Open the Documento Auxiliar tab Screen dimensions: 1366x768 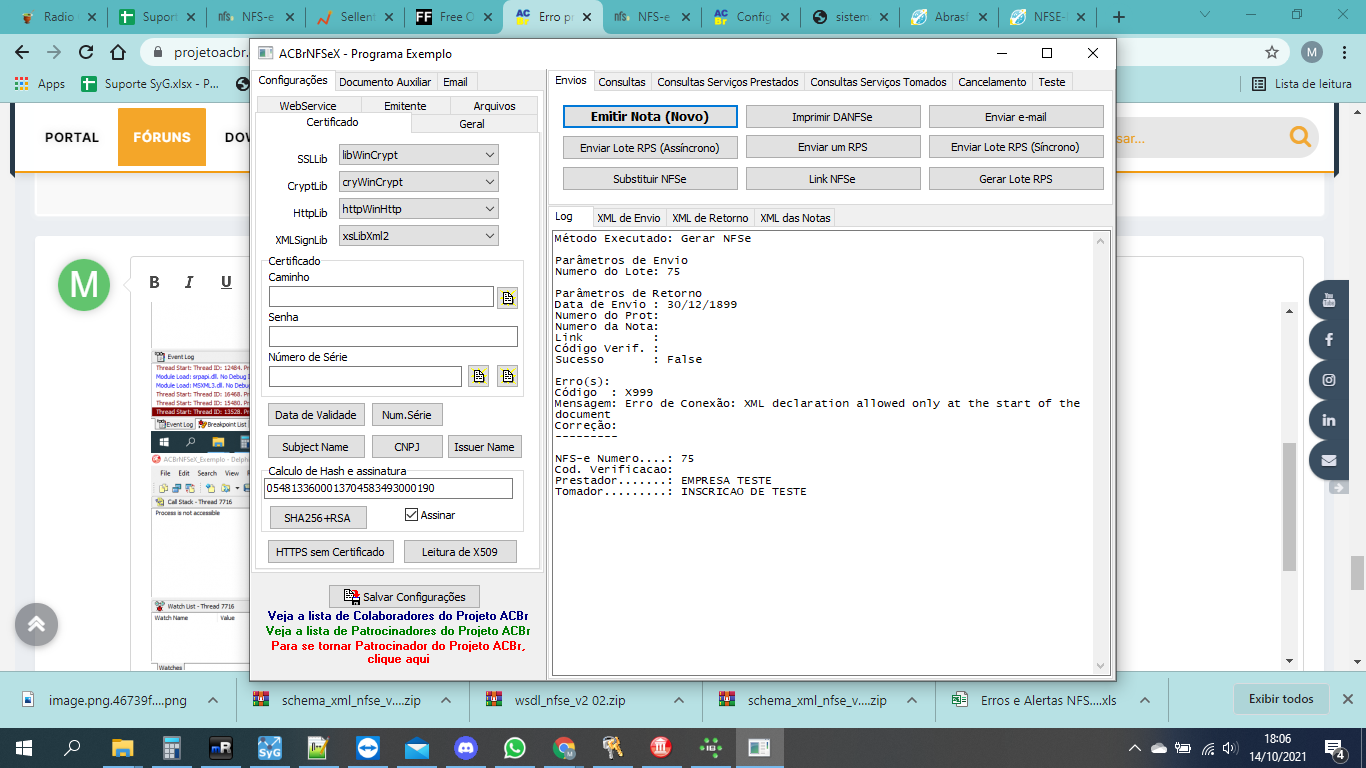pos(385,82)
